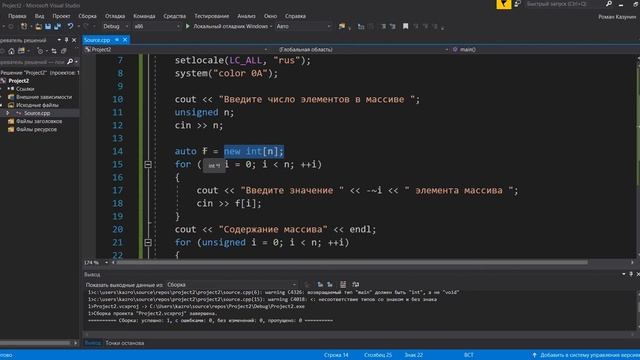Expand the debugger target dropdown arrow
Viewport: 640px width, 360px height.
(x=271, y=26)
